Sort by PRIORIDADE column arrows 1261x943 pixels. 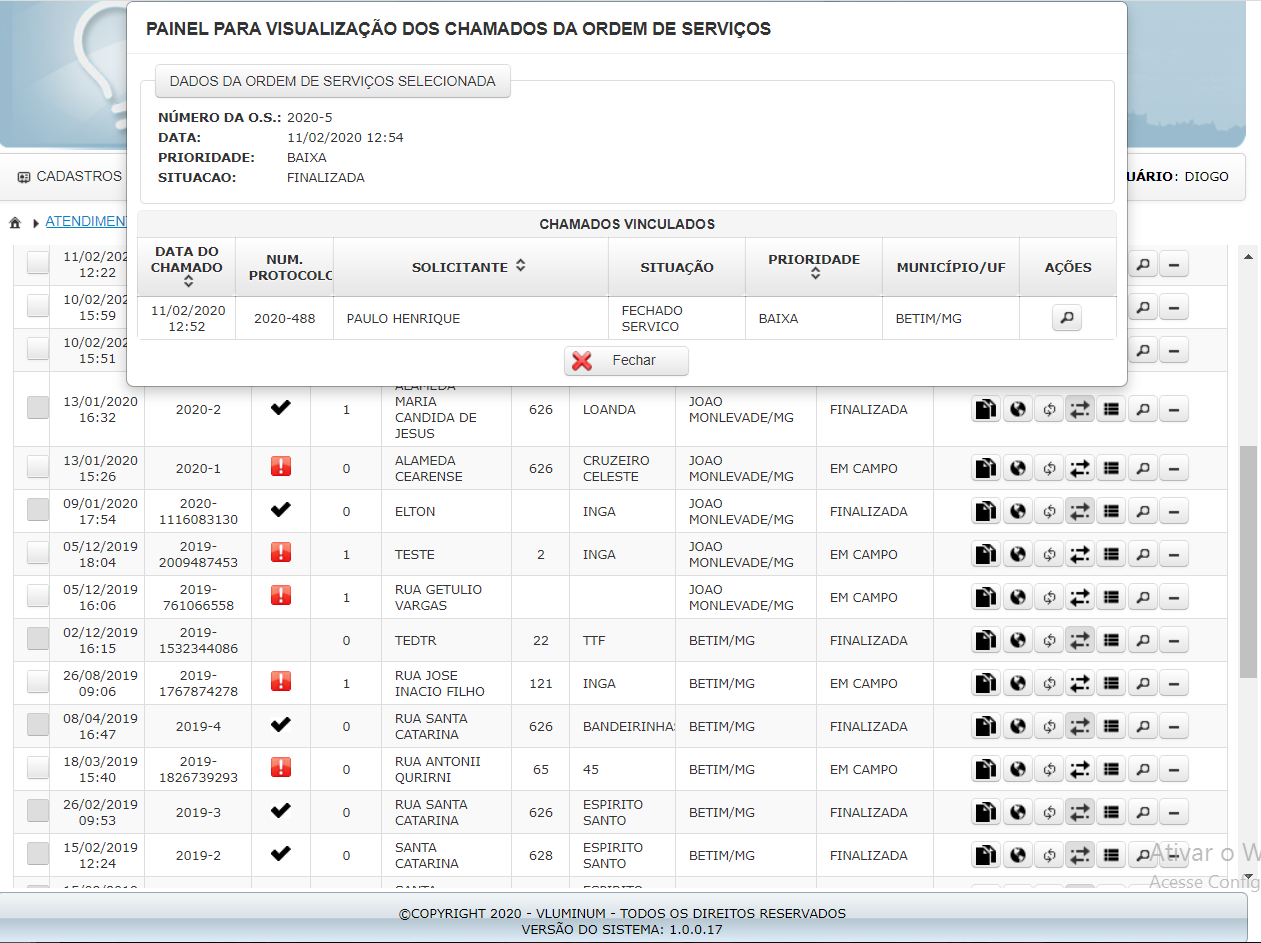[815, 274]
